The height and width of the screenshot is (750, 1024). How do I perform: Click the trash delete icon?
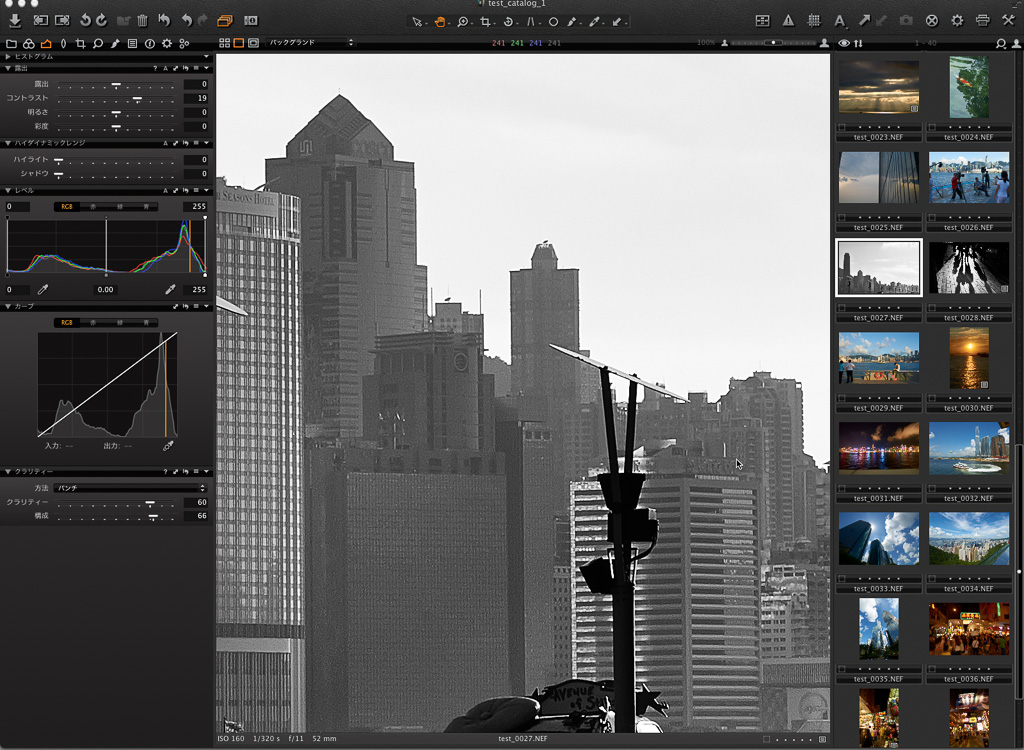pyautogui.click(x=142, y=20)
